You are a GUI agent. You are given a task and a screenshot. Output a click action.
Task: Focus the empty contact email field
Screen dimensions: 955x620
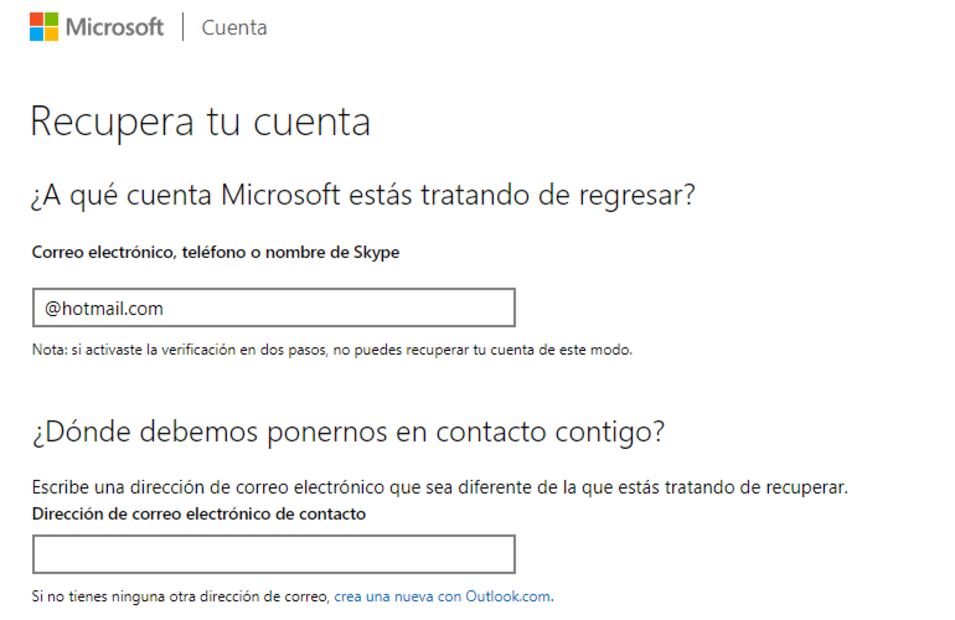coord(273,554)
